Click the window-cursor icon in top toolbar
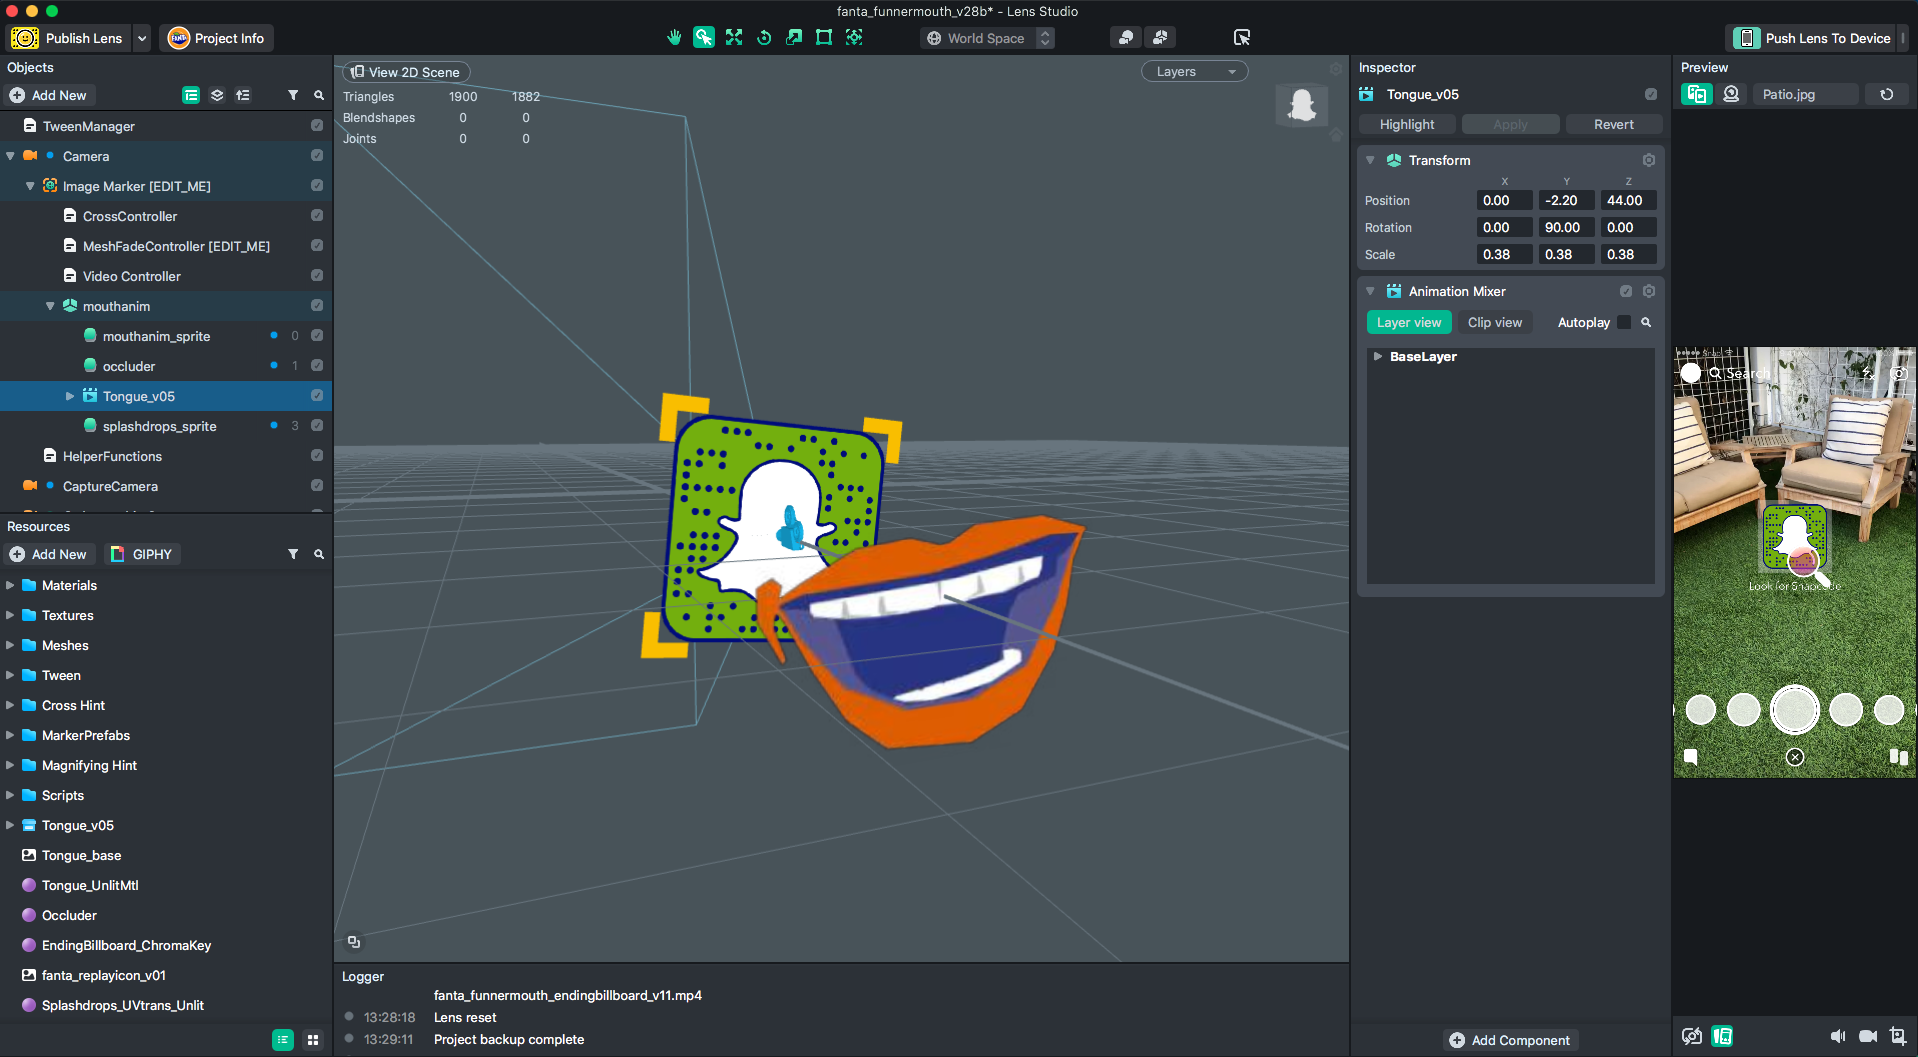Viewport: 1918px width, 1057px height. click(x=1242, y=38)
